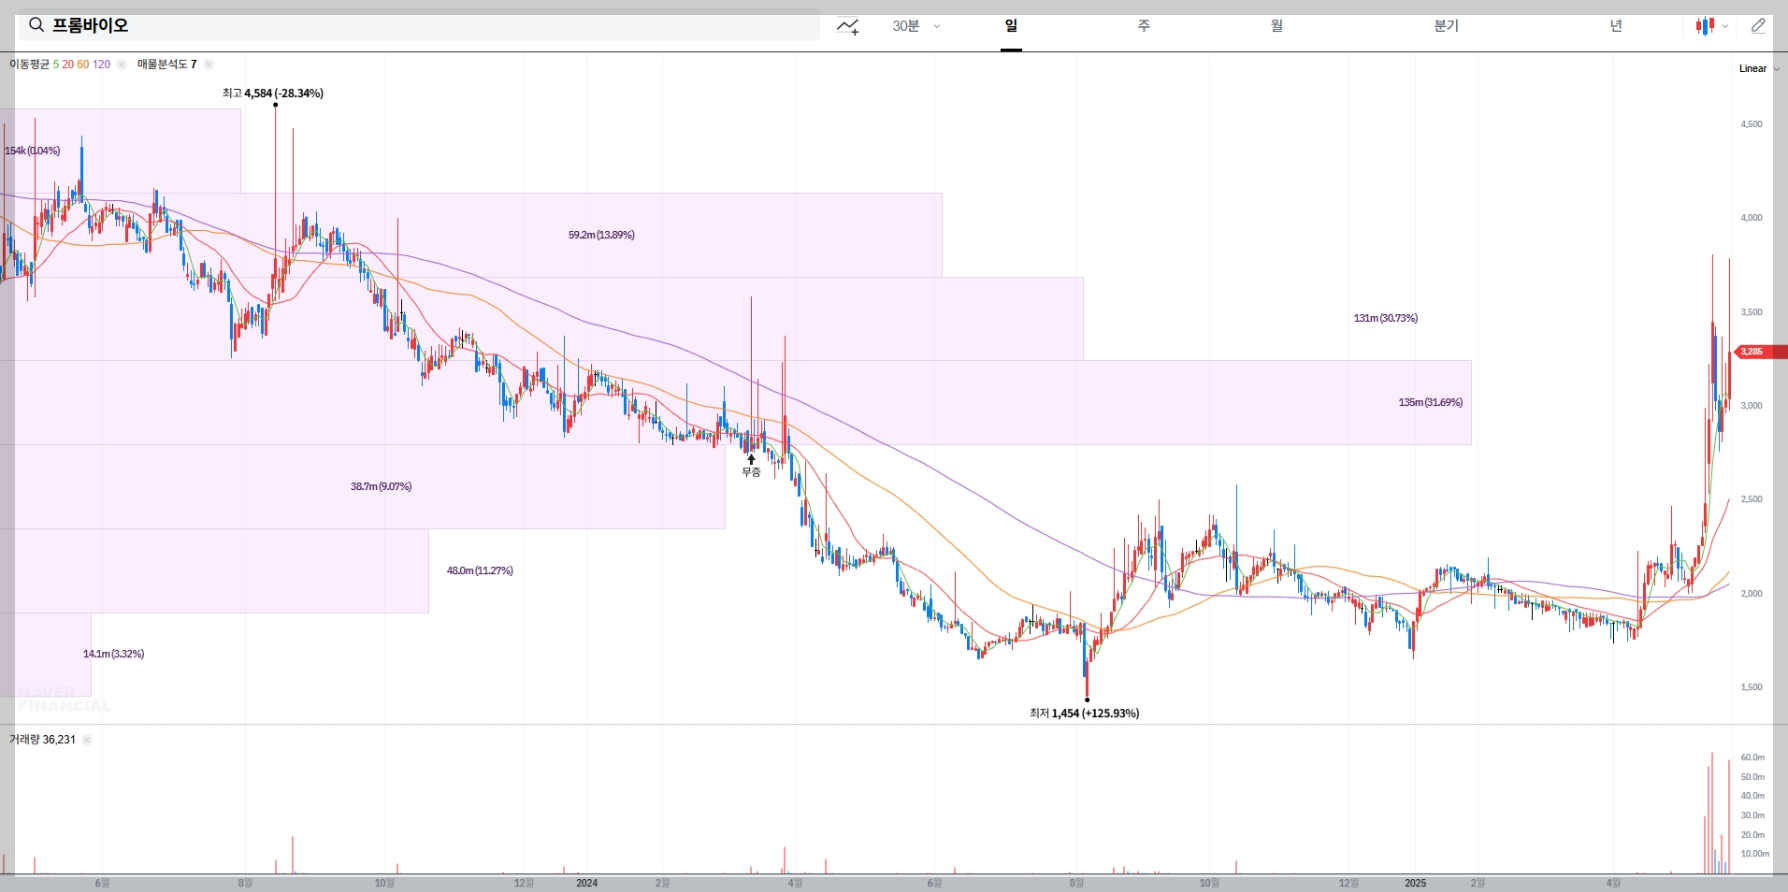Screen dimensions: 1788x892
Task: Click the magnifier search icon
Action: pyautogui.click(x=36, y=25)
